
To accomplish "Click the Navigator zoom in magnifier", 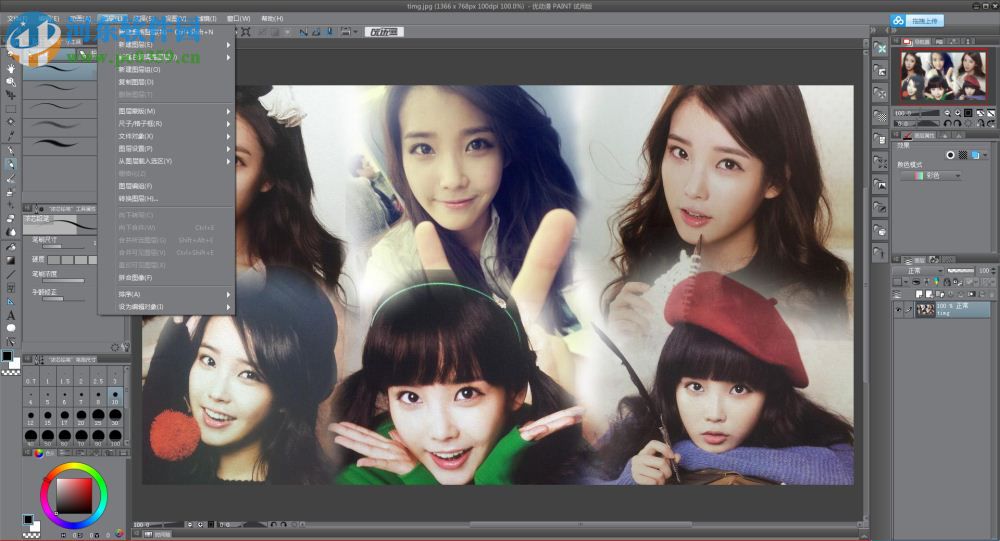I will point(958,113).
